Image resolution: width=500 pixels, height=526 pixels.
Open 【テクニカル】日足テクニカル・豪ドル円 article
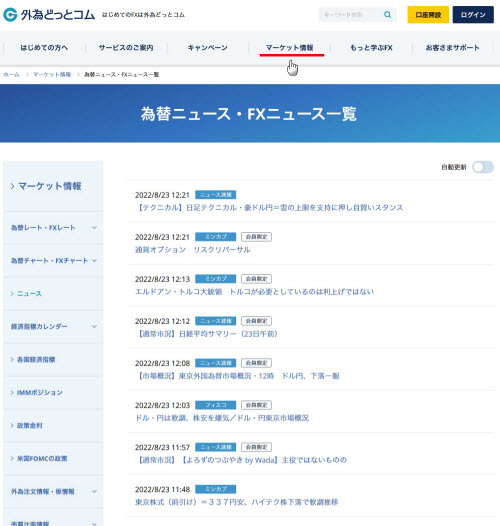269,208
